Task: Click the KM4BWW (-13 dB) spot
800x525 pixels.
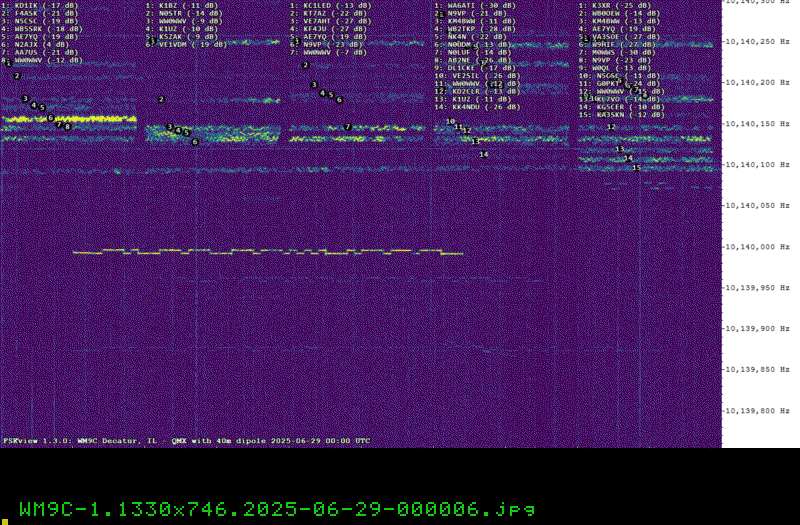Action: point(619,21)
